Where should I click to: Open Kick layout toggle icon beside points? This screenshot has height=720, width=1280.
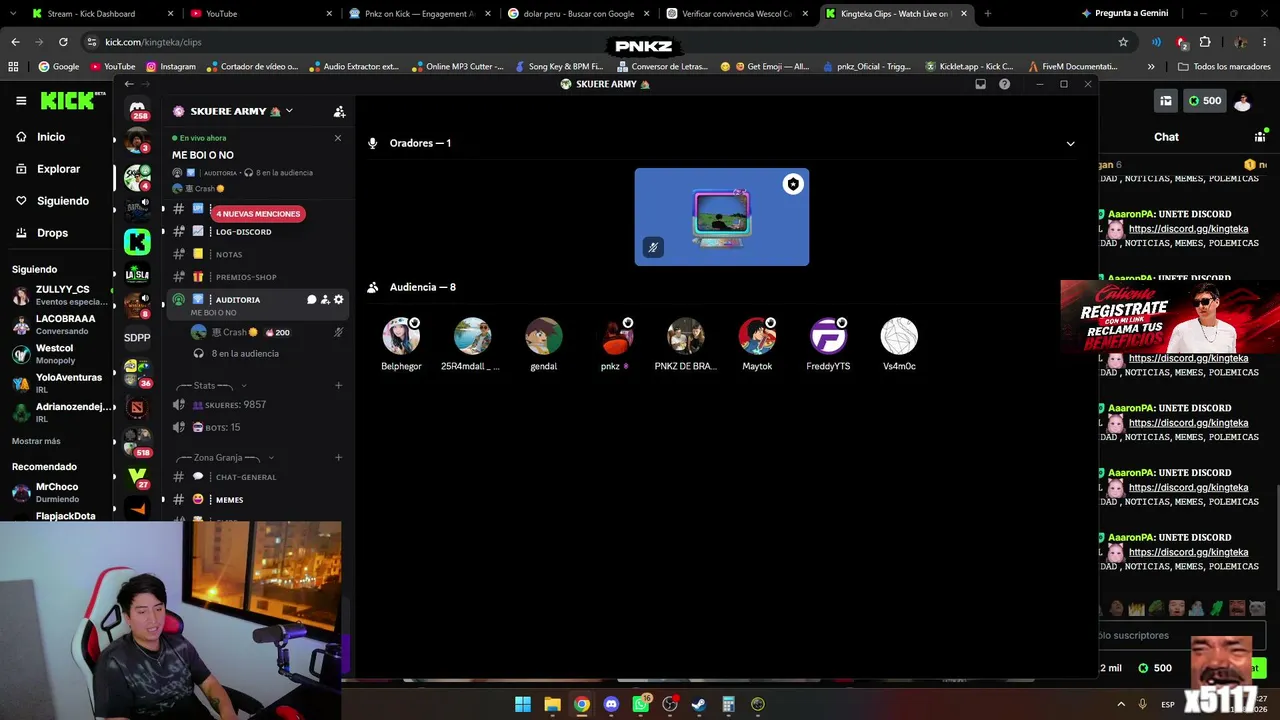click(1166, 100)
